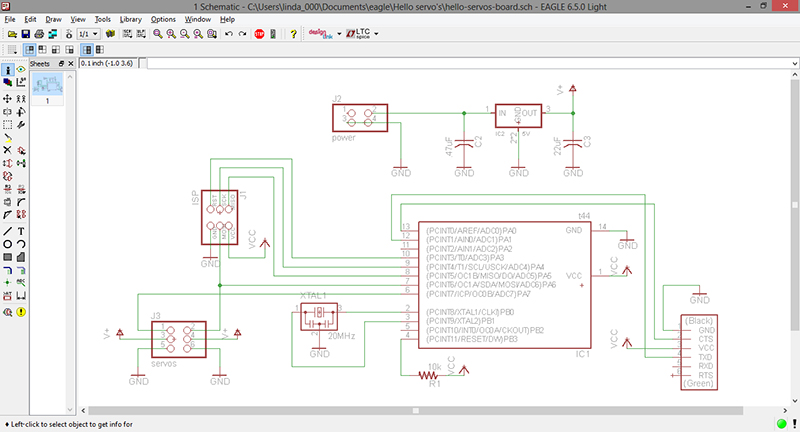Click in the command line input field

click(469, 63)
